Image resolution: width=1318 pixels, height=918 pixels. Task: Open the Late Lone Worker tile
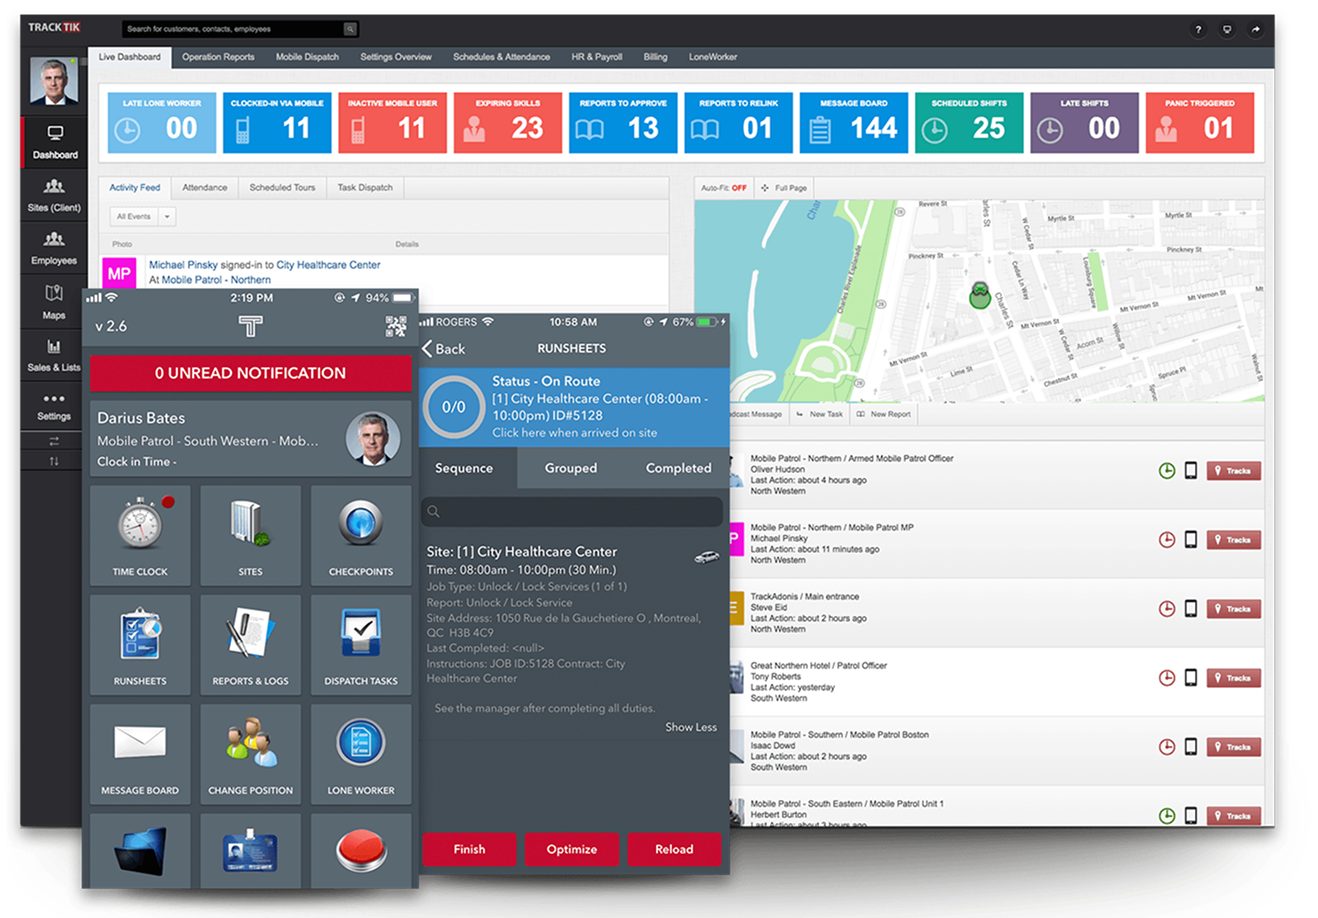coord(162,123)
